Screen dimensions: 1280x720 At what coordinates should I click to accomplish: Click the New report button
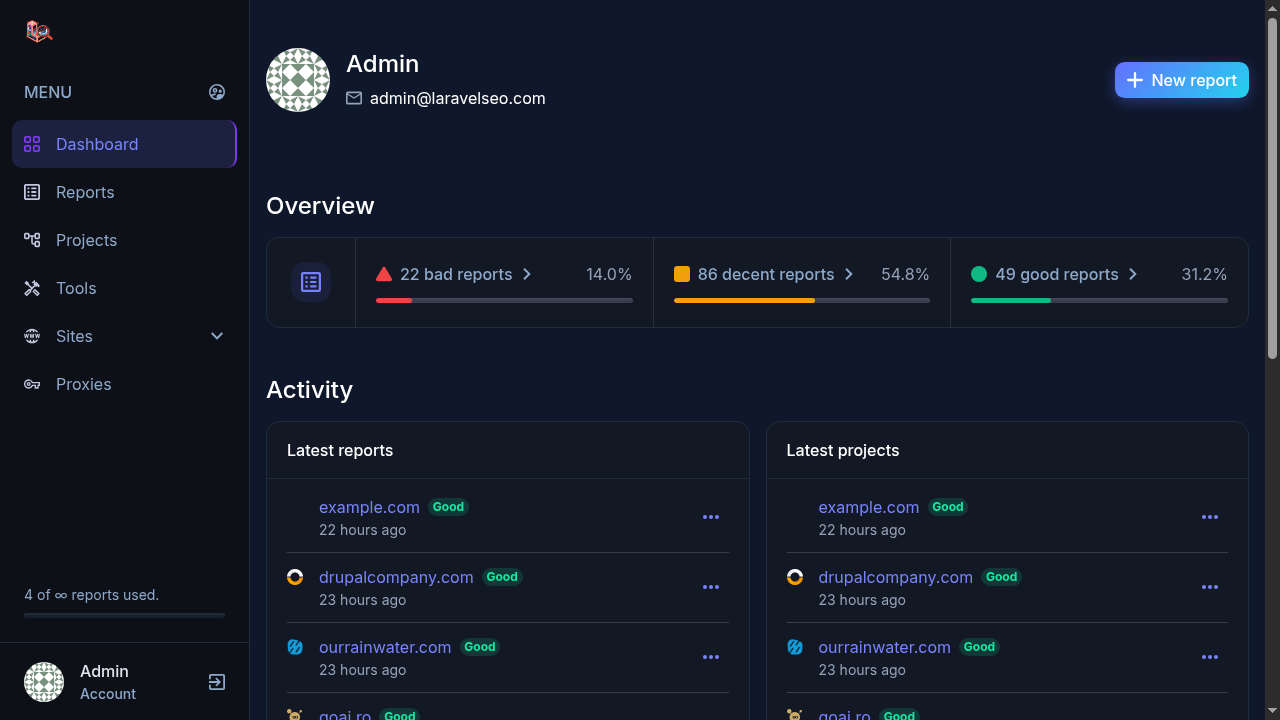[x=1182, y=80]
